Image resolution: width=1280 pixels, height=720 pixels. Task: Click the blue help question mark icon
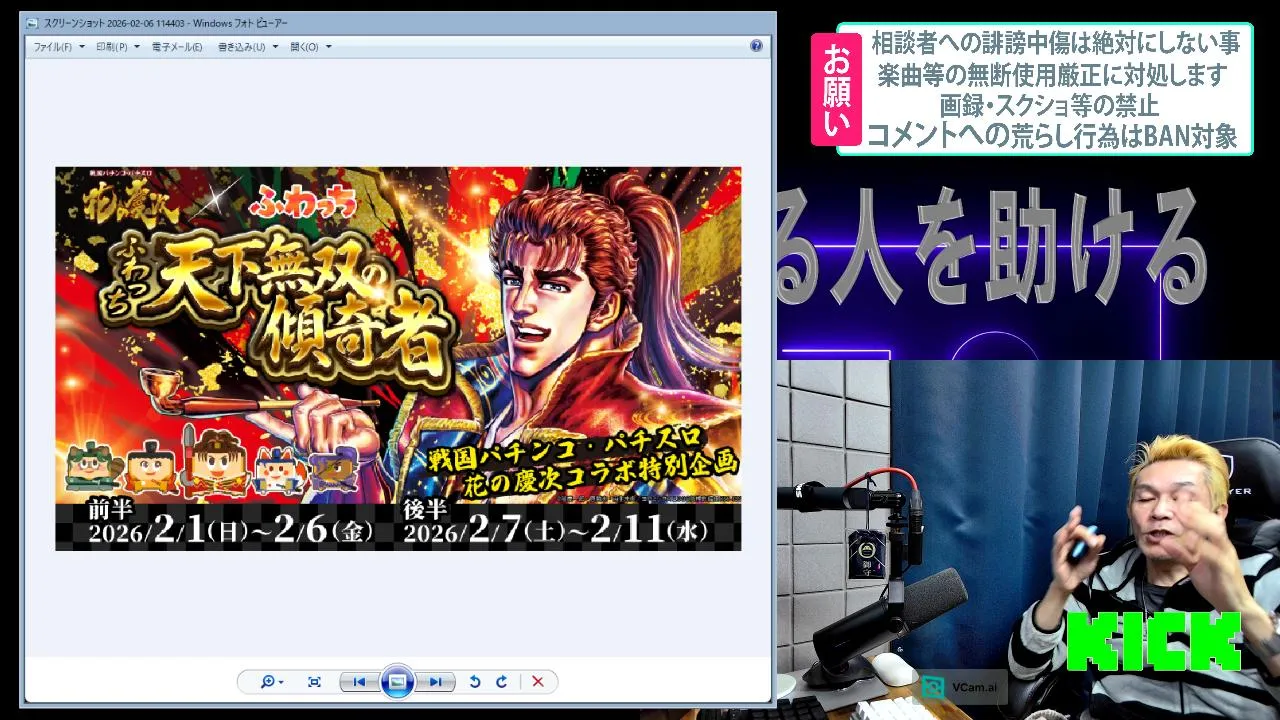[756, 46]
